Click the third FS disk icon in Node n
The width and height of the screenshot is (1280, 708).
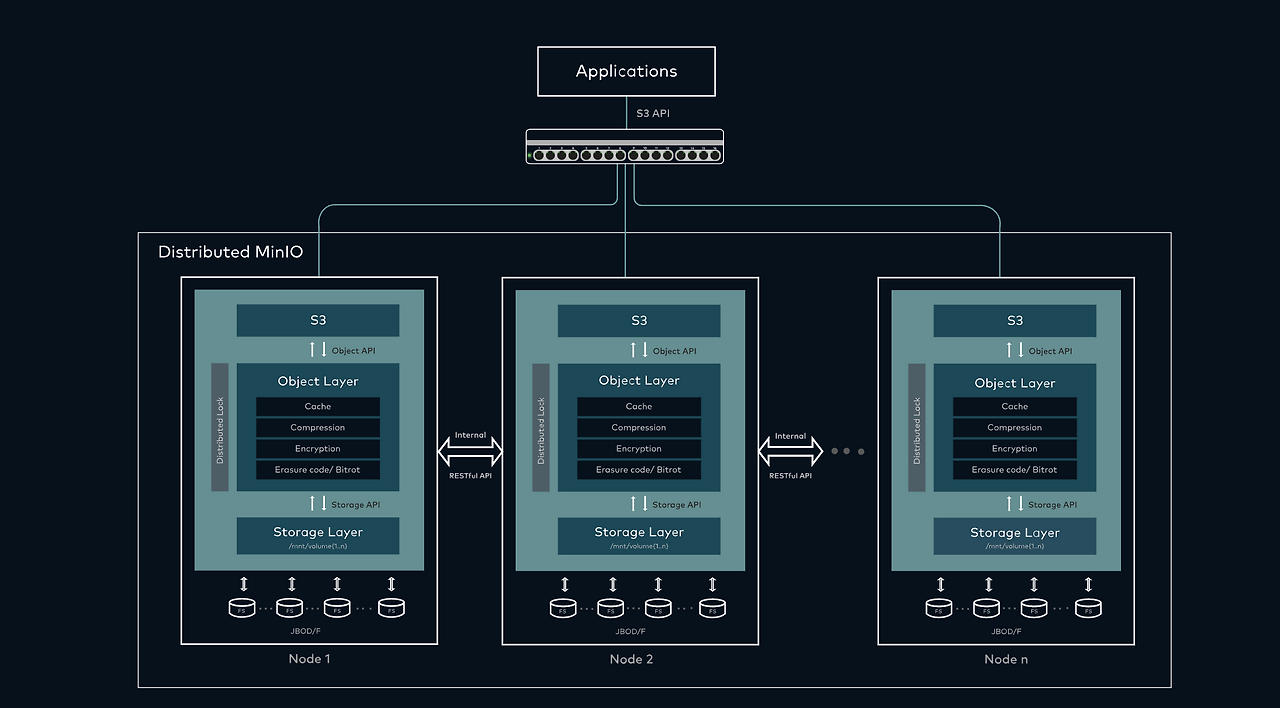pos(1034,608)
